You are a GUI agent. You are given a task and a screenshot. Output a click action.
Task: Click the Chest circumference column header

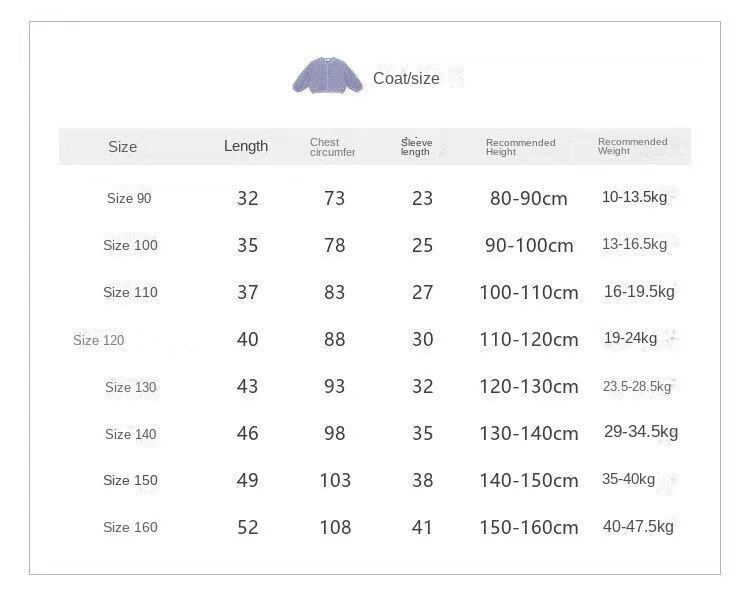(x=332, y=147)
